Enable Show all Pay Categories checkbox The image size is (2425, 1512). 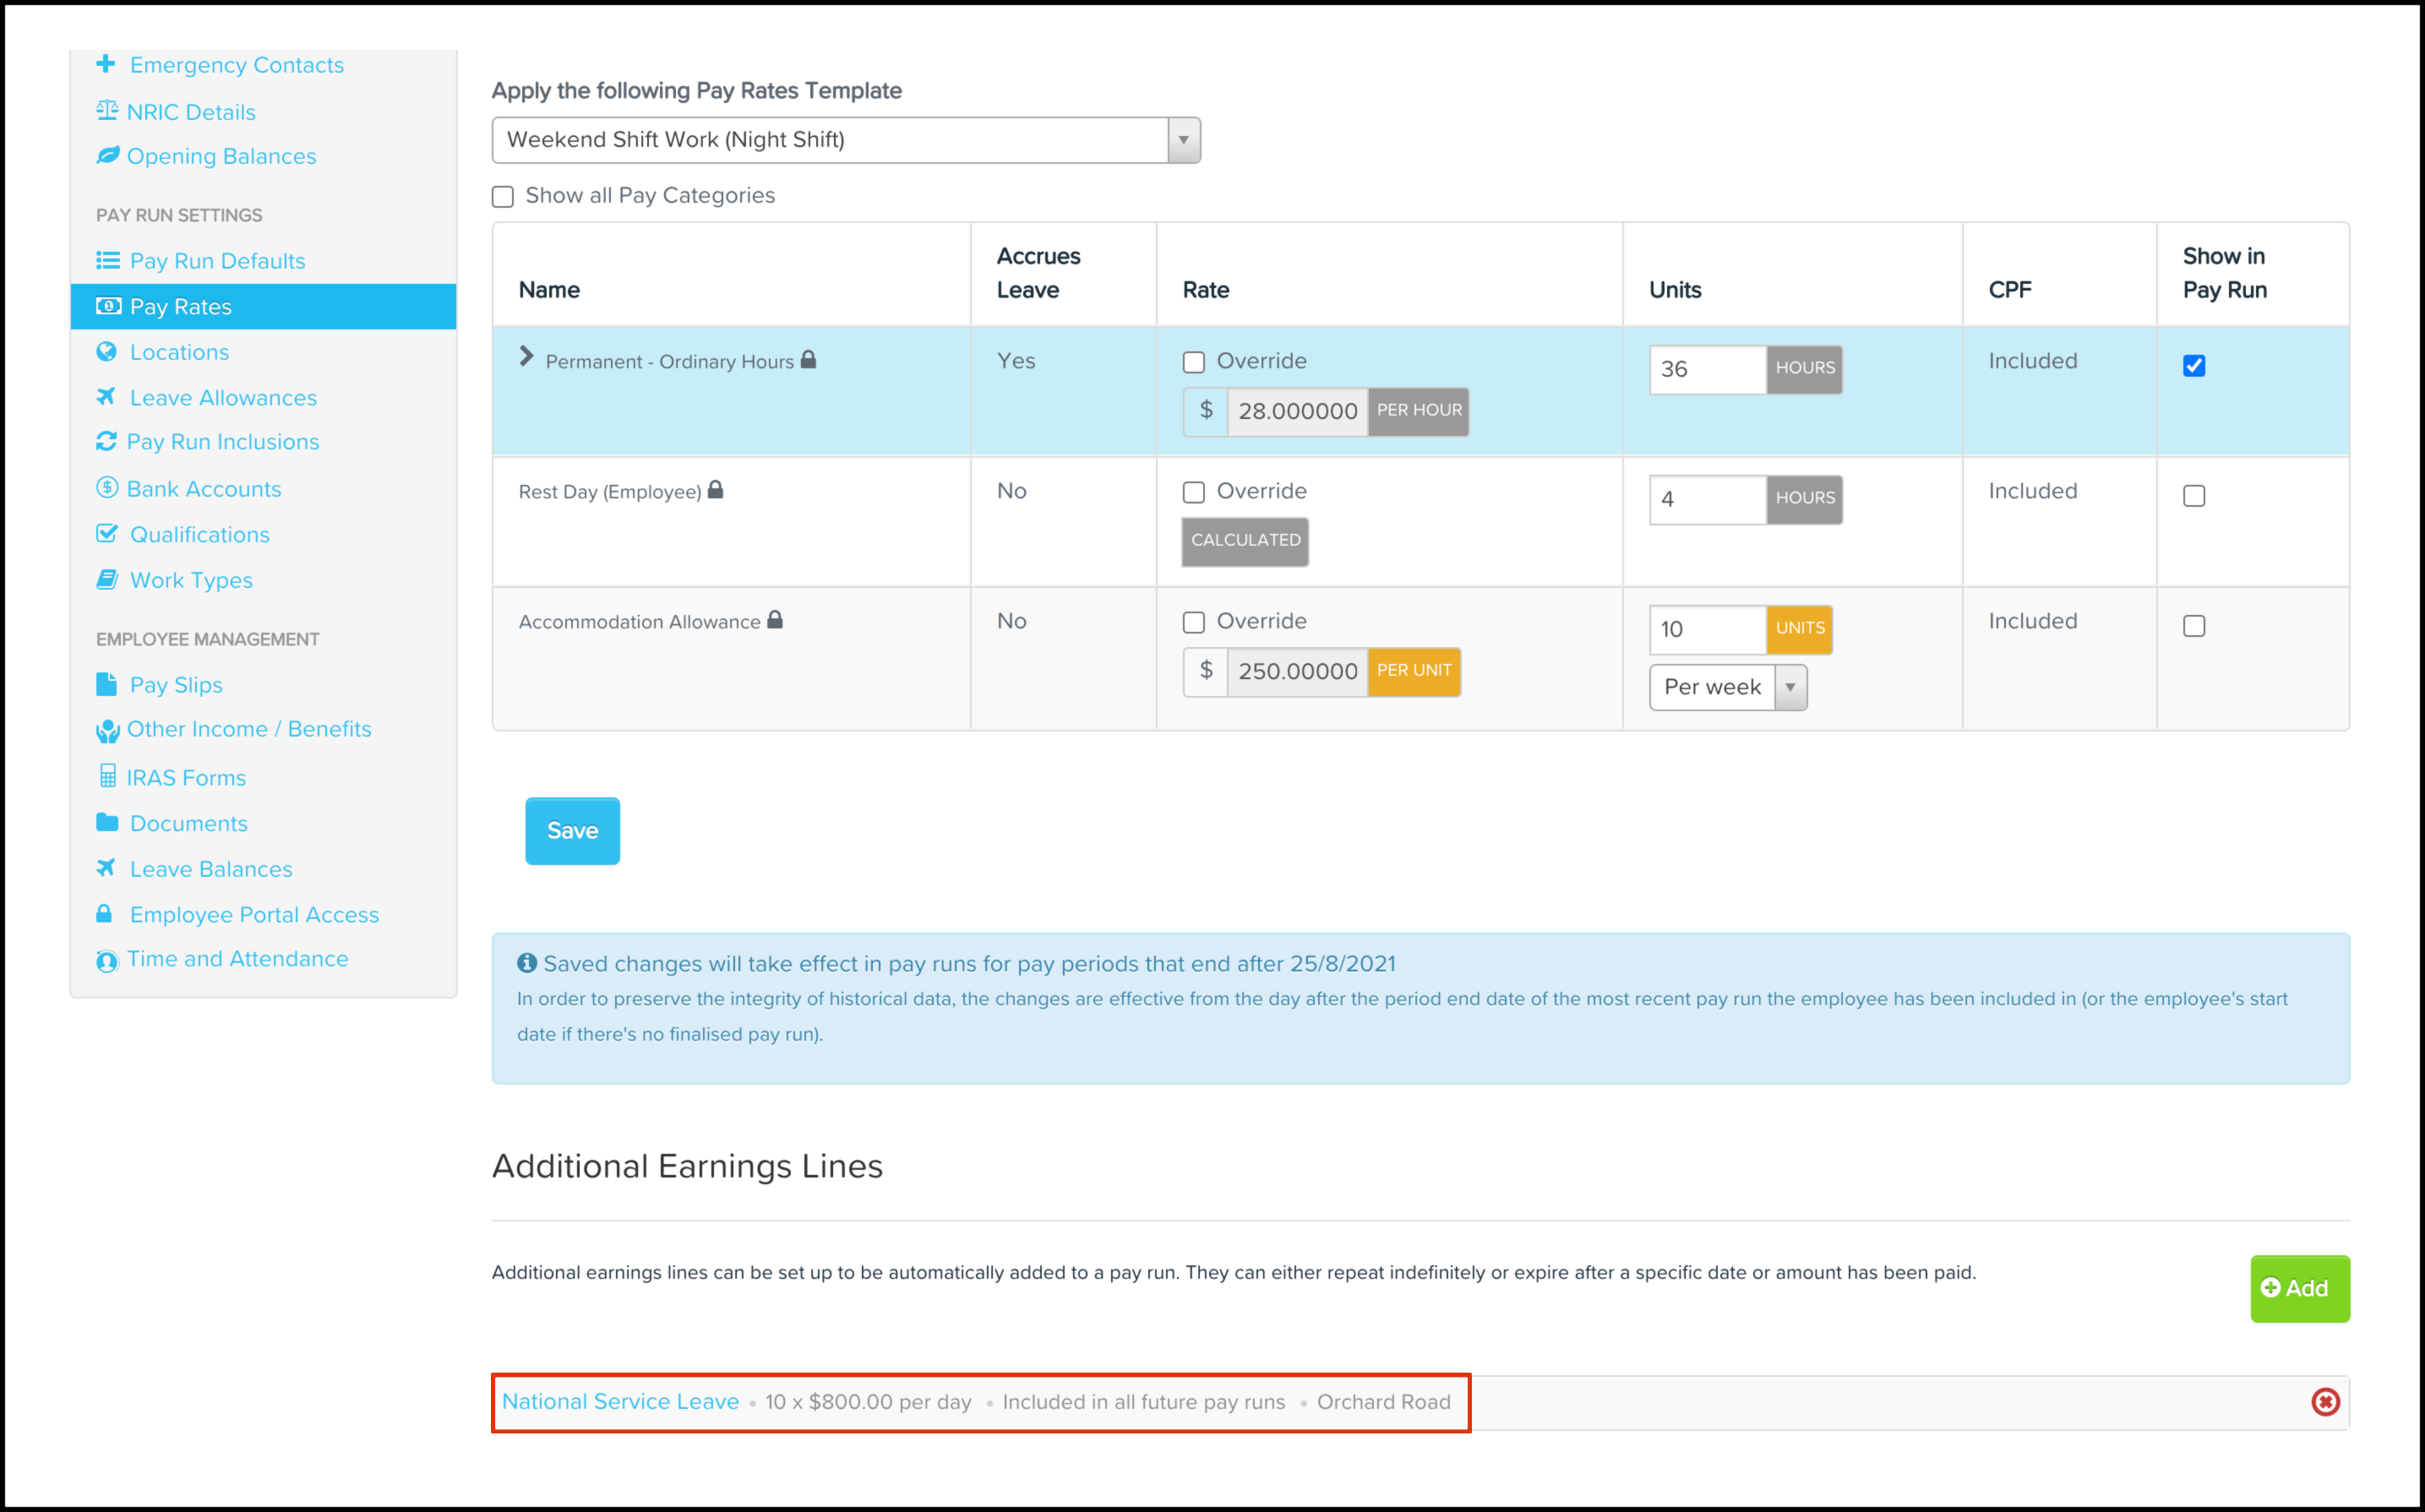(x=503, y=196)
